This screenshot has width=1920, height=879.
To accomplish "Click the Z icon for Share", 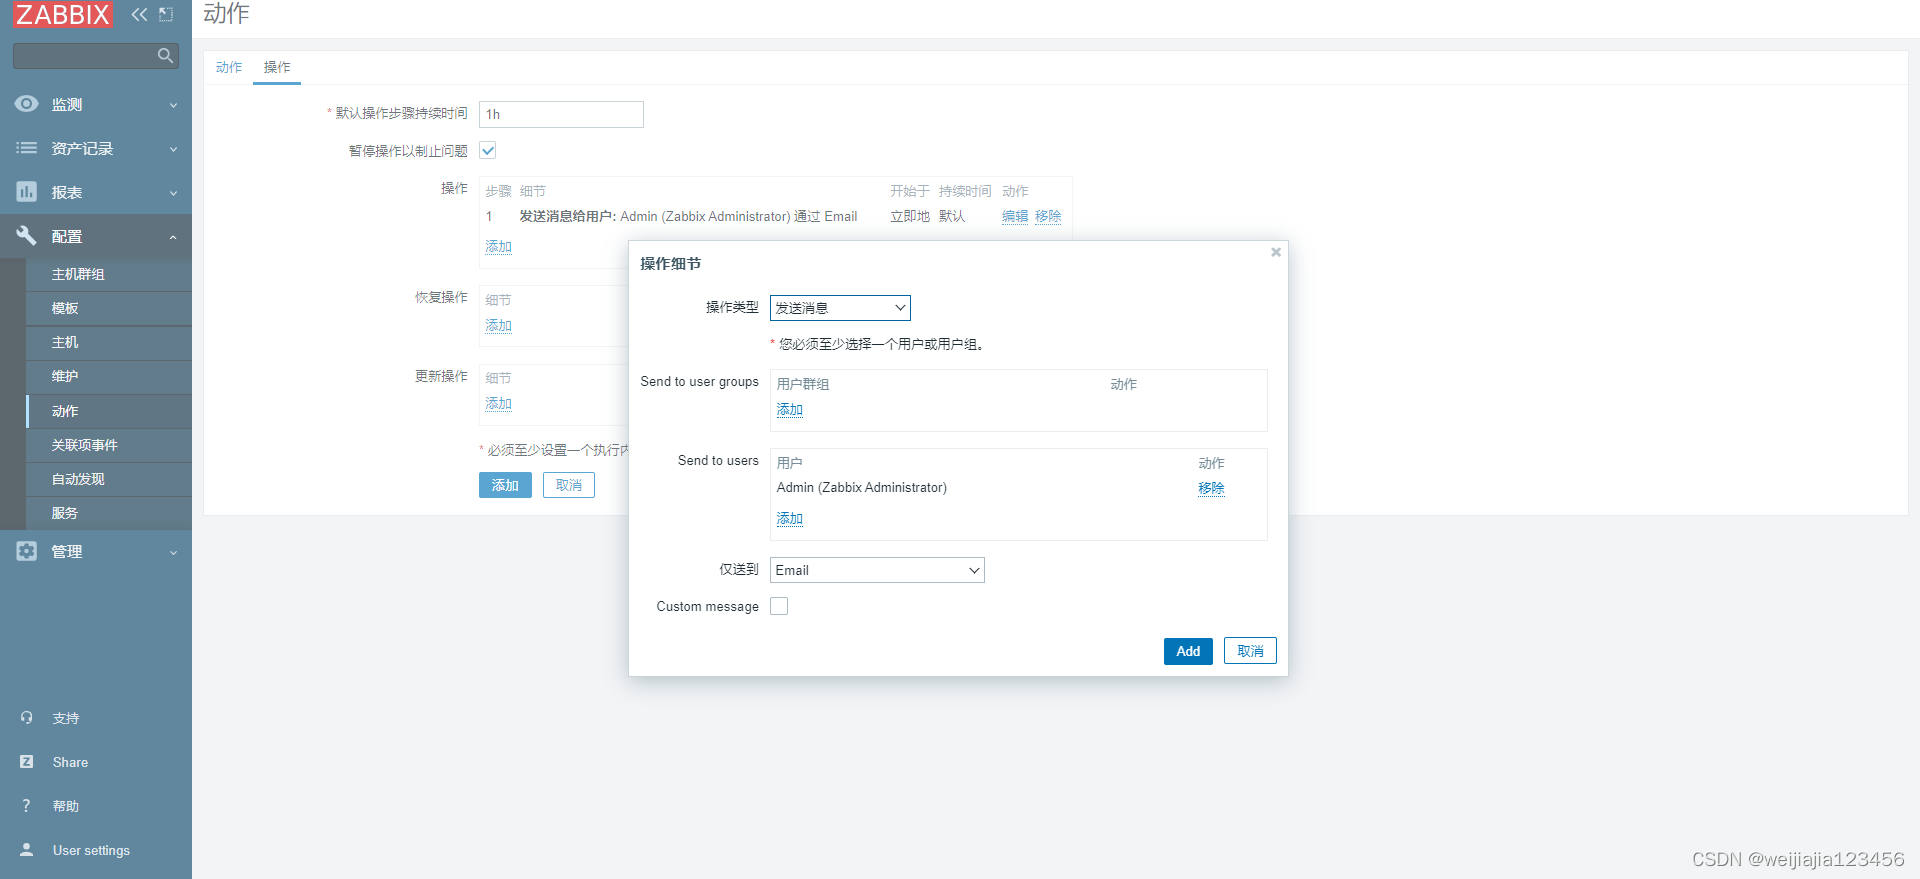I will point(27,762).
